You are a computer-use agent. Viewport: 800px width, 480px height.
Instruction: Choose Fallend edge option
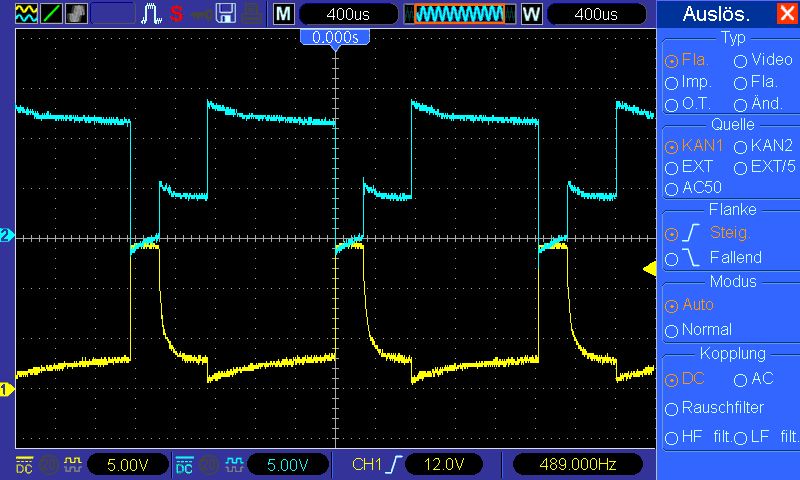pos(672,258)
